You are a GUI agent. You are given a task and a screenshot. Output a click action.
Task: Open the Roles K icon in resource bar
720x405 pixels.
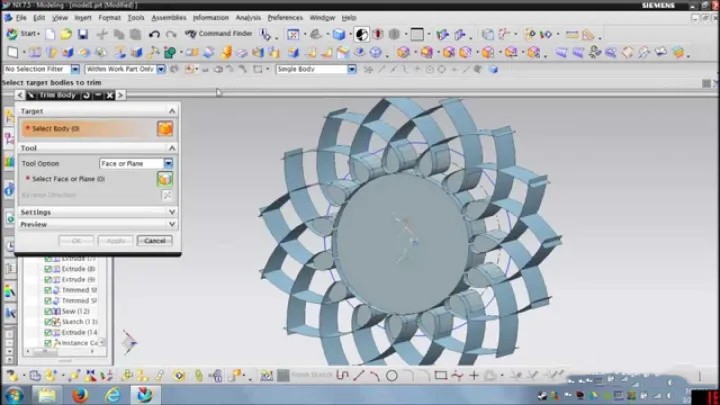10,313
